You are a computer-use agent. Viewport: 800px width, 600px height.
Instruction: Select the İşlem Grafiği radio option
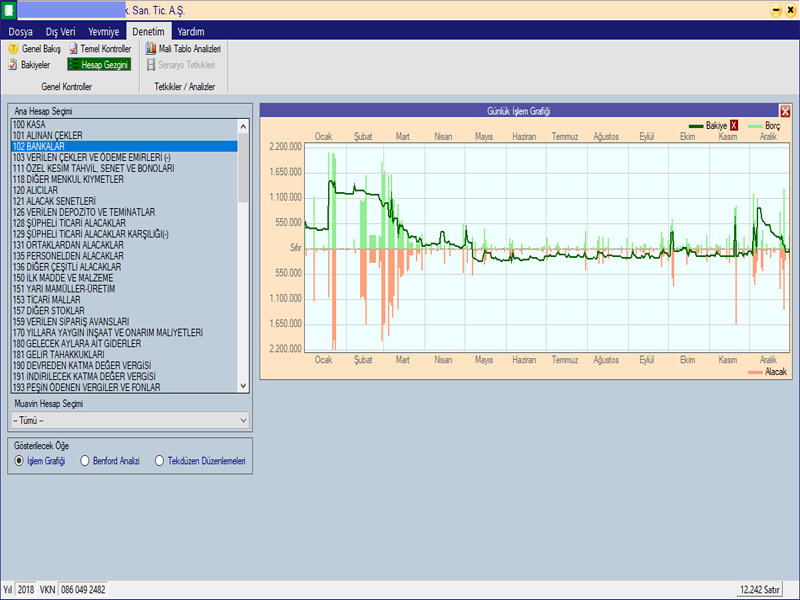[19, 461]
